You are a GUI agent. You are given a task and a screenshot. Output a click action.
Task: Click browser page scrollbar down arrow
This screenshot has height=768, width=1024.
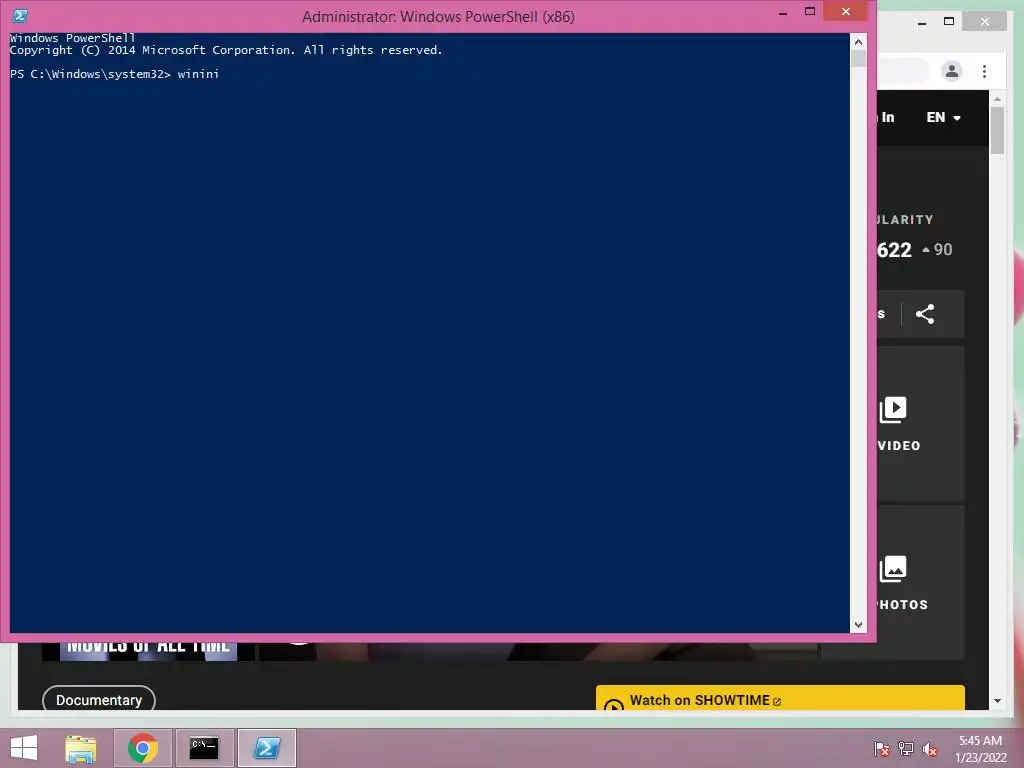coord(997,701)
